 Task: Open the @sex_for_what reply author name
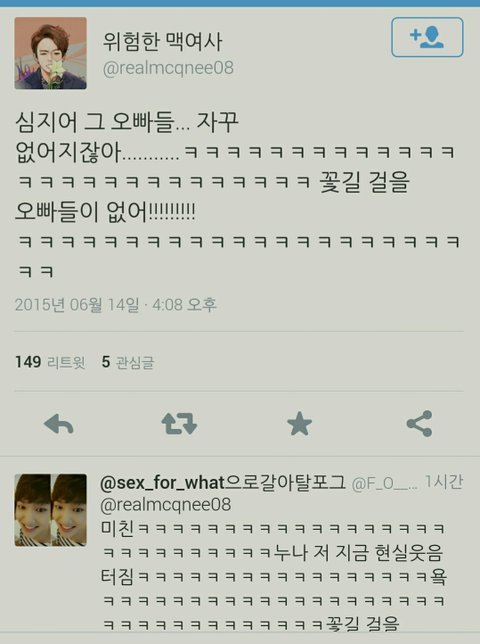tap(223, 483)
